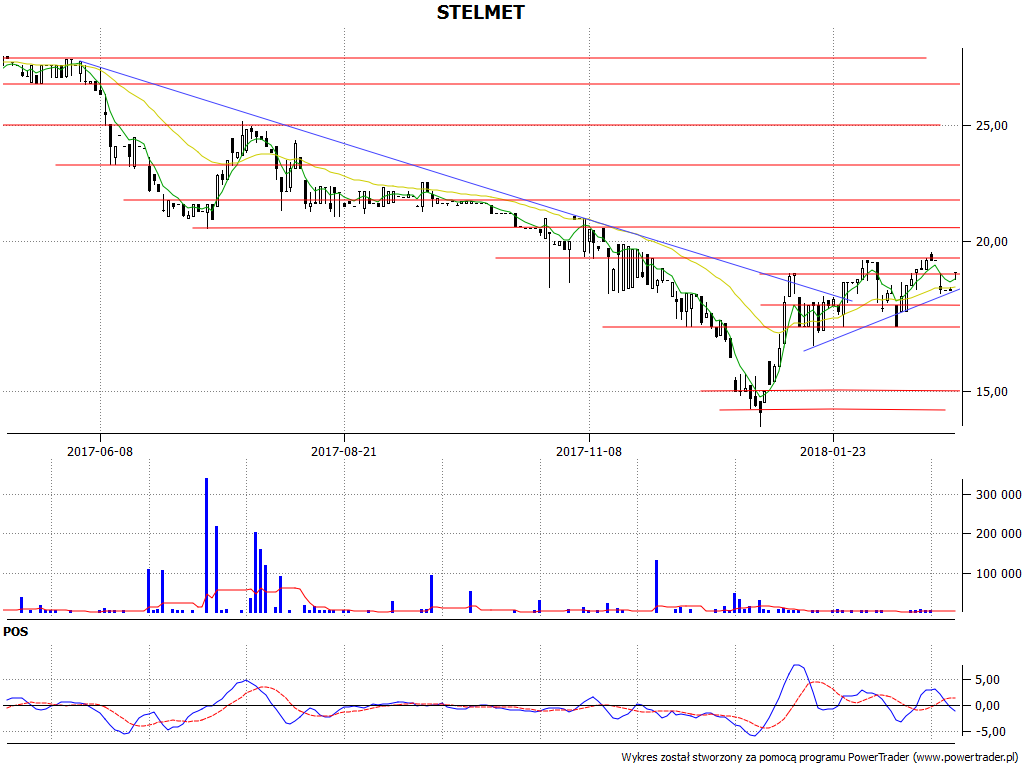Viewport: 1024px width, 768px height.
Task: Click the tallest volume bar above 300 000
Action: click(206, 545)
